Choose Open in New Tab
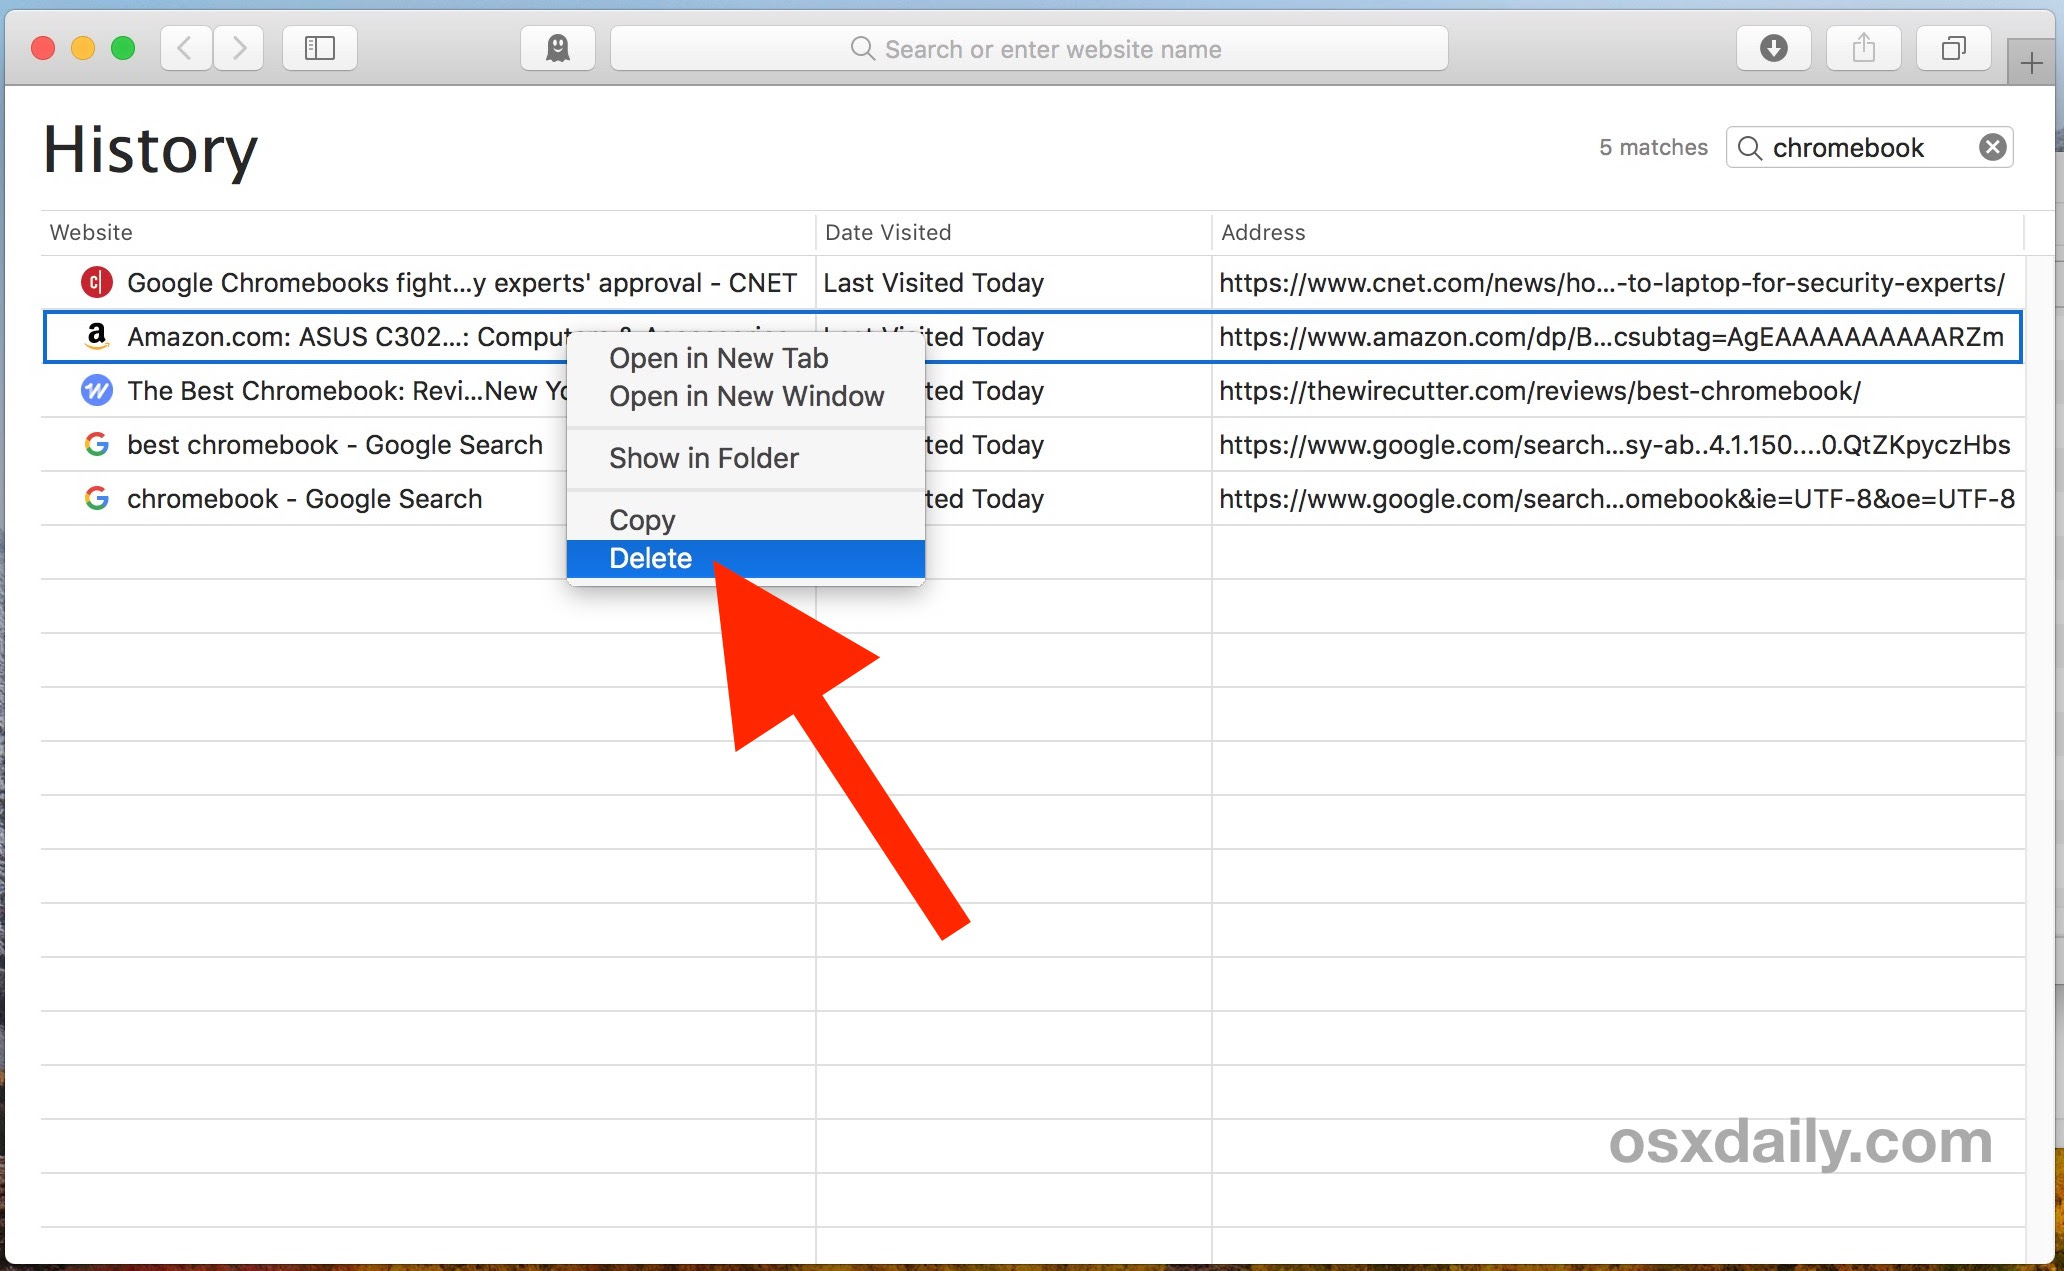Image resolution: width=2064 pixels, height=1271 pixels. tap(745, 358)
